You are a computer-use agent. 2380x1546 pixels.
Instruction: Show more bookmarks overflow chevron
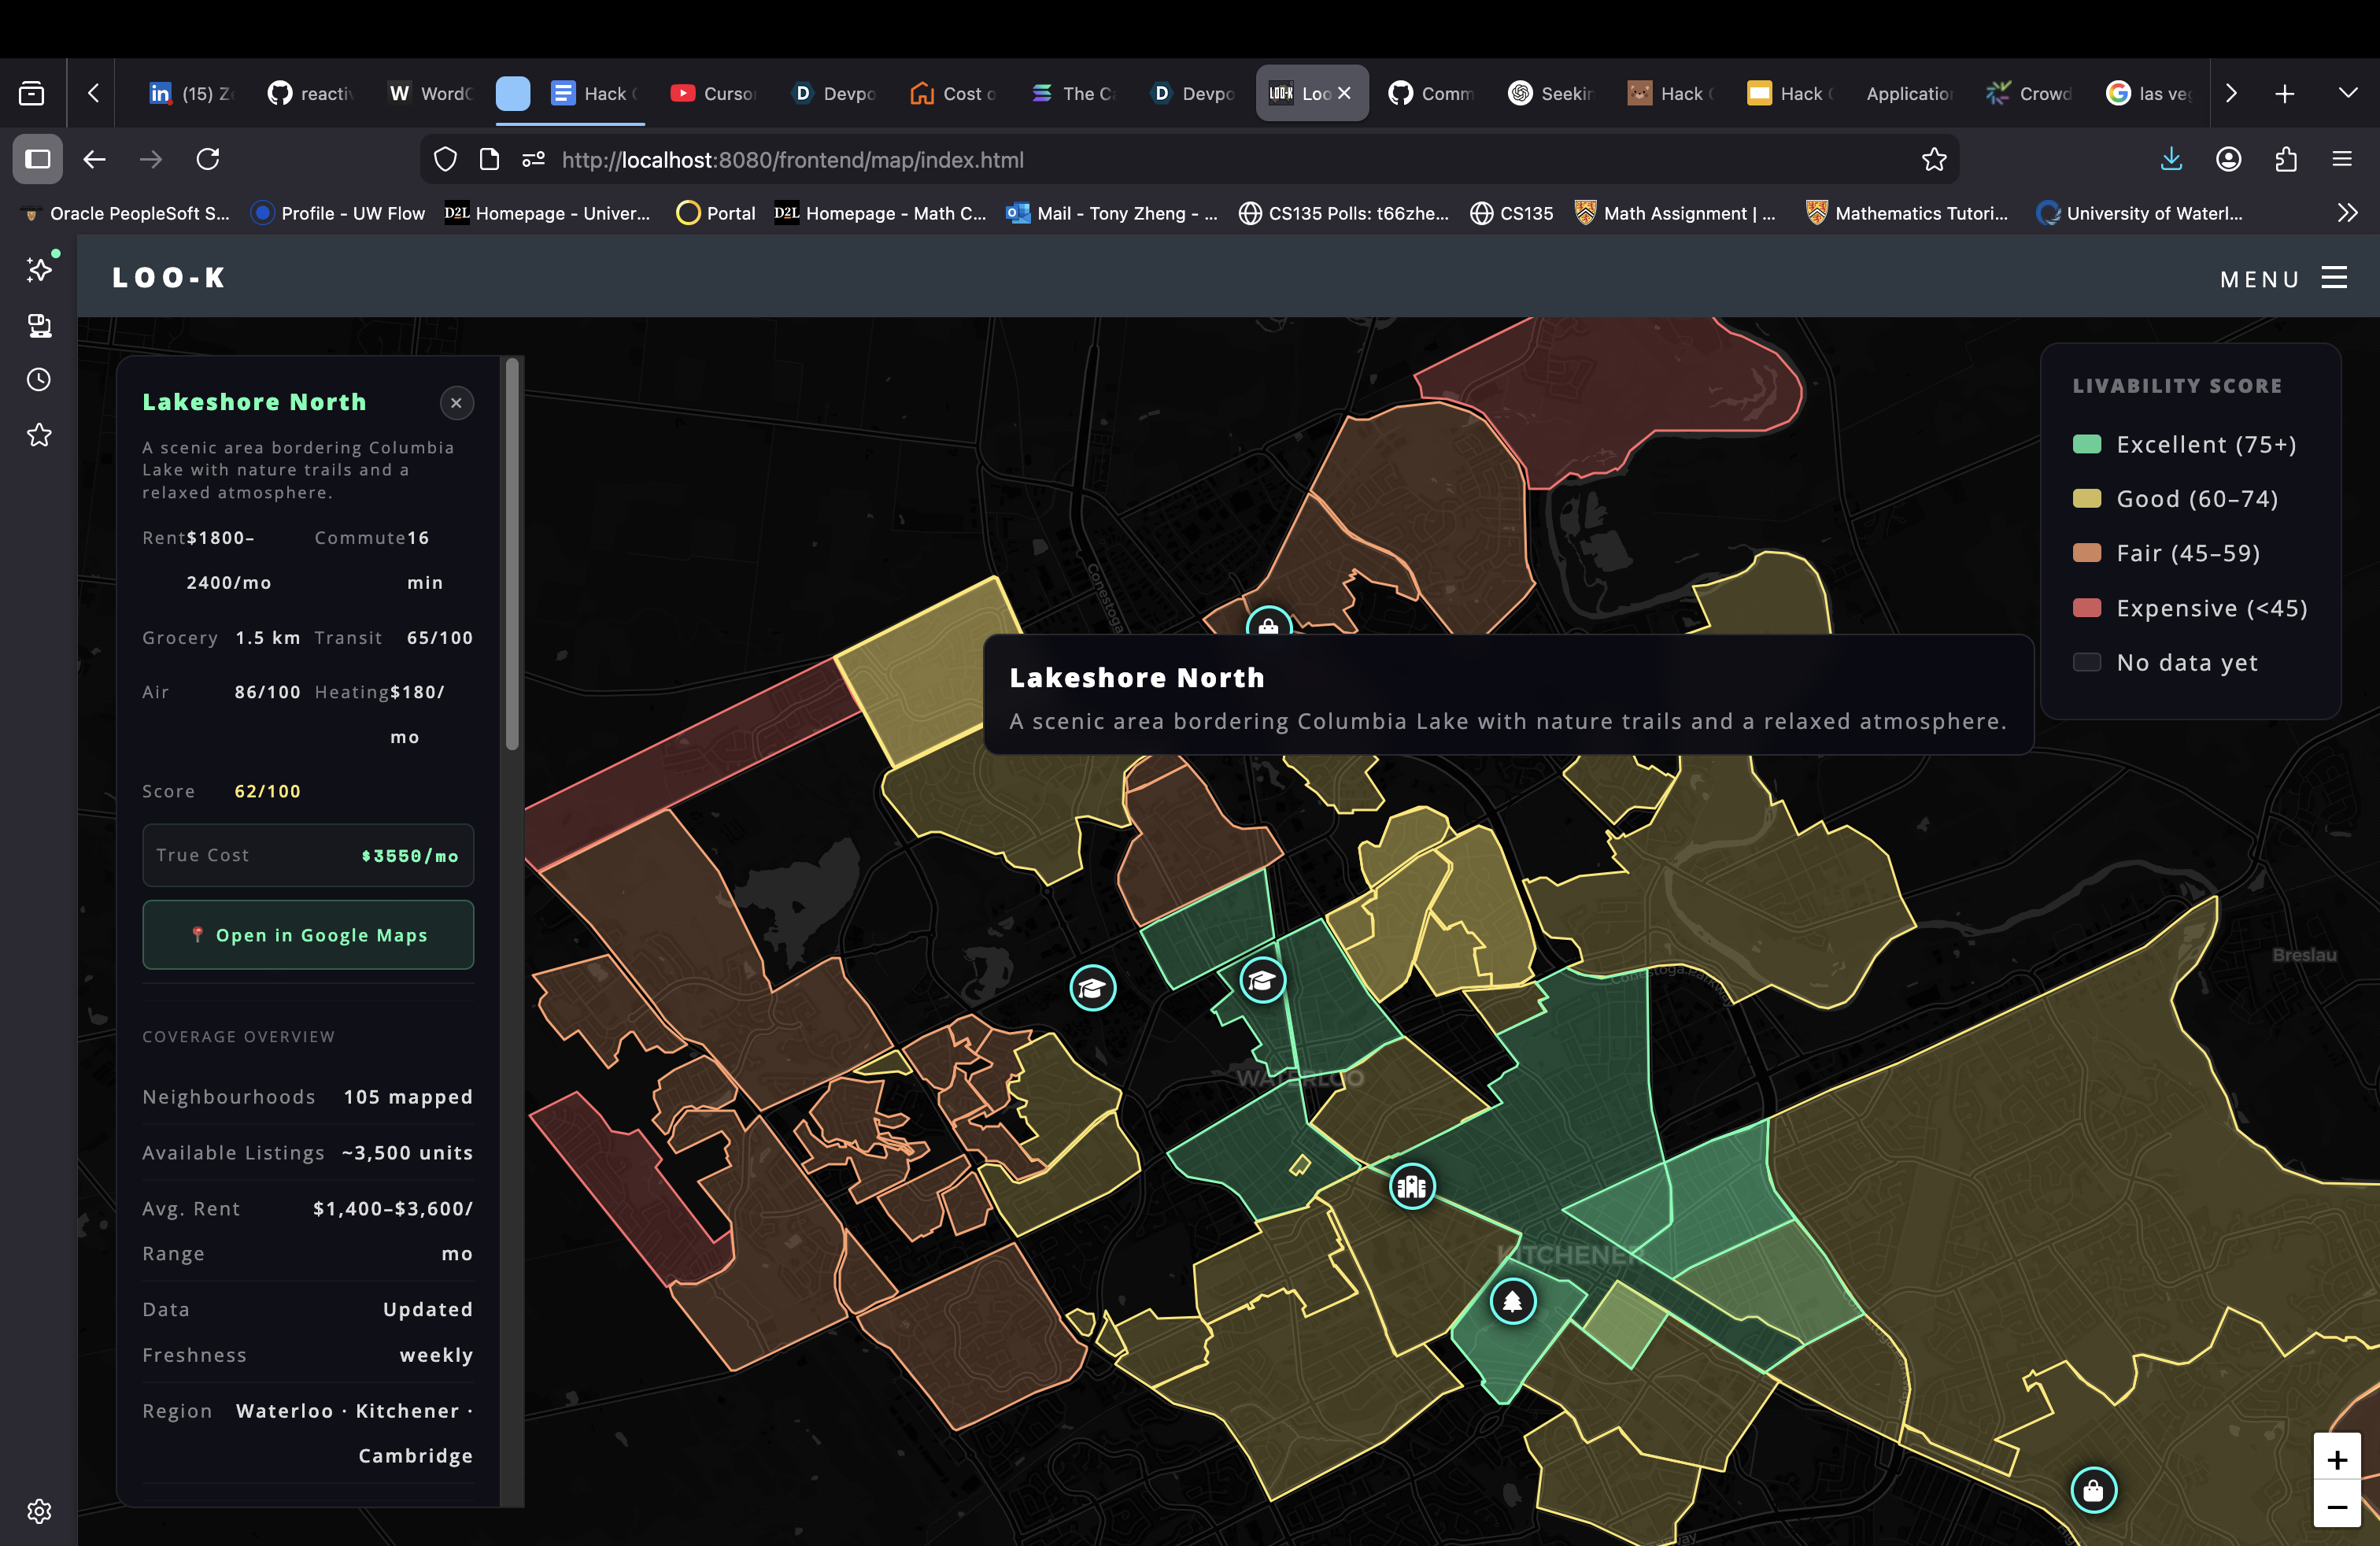point(2347,213)
